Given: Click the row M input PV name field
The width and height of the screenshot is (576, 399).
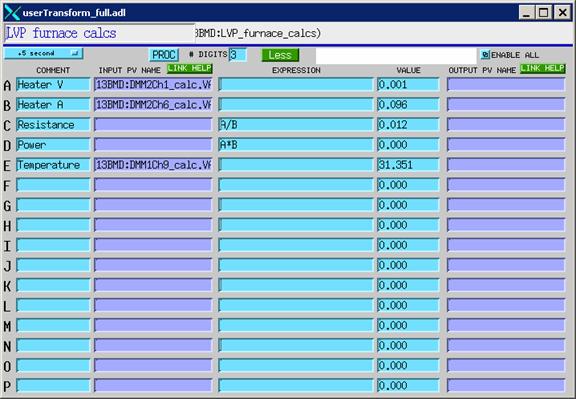Looking at the screenshot, I should pos(153,325).
